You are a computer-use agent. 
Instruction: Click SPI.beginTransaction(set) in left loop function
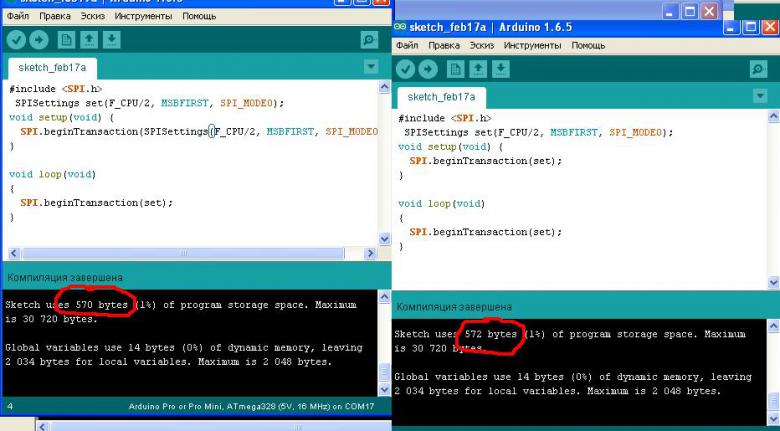(97, 203)
